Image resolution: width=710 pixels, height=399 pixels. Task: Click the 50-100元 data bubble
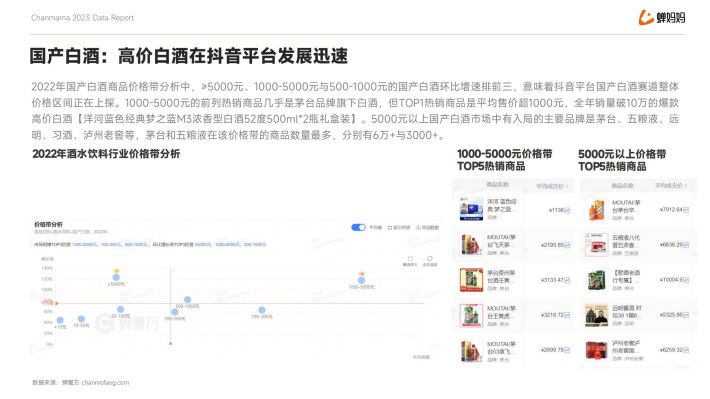[120, 309]
